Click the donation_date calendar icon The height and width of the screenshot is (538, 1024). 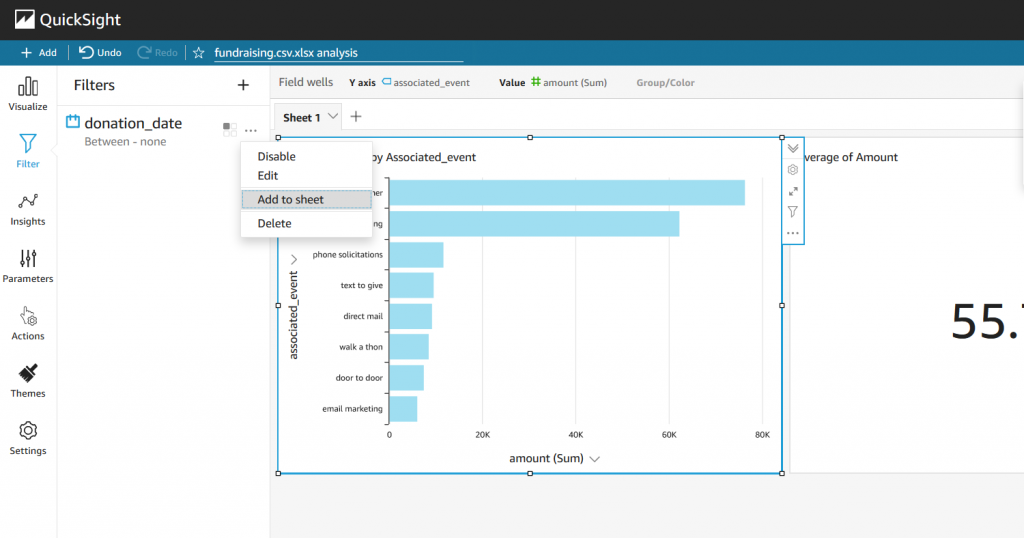[72, 121]
